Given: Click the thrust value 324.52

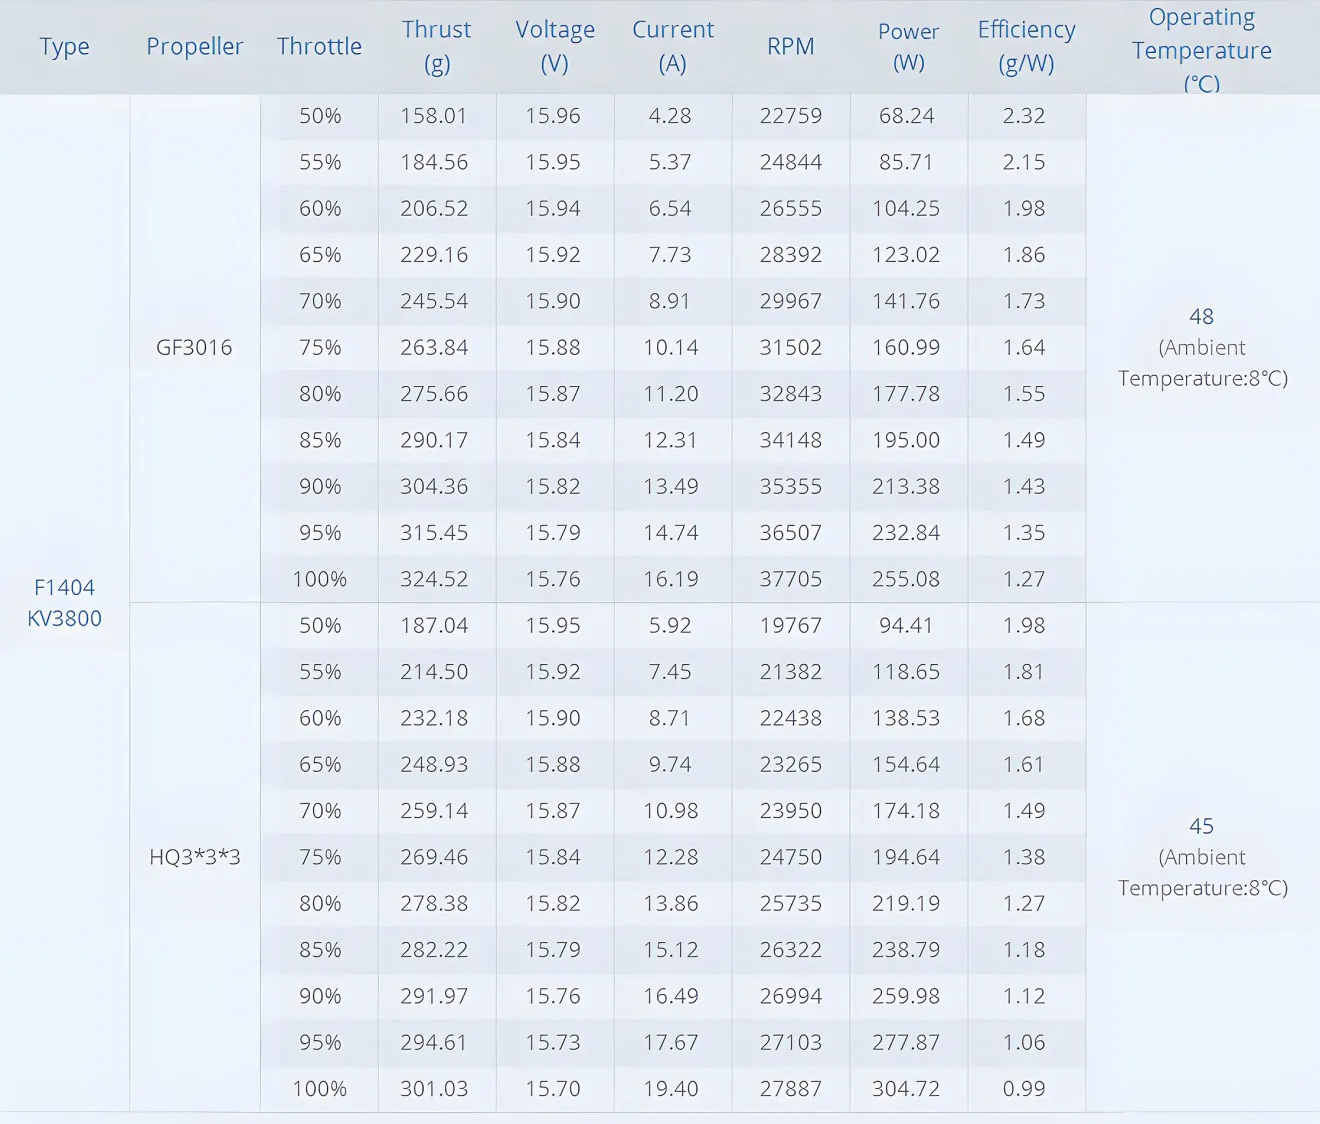Looking at the screenshot, I should [434, 579].
